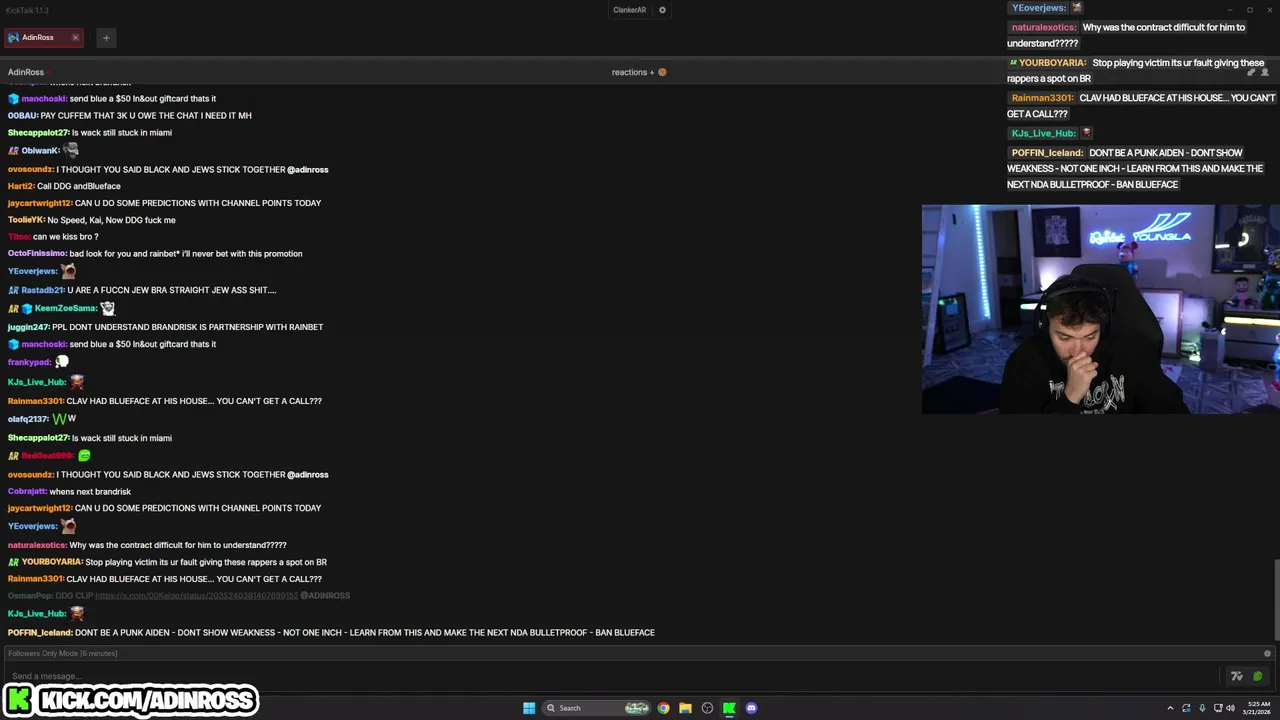Click username olafq2137
1280x720 pixels.
(x=28, y=419)
